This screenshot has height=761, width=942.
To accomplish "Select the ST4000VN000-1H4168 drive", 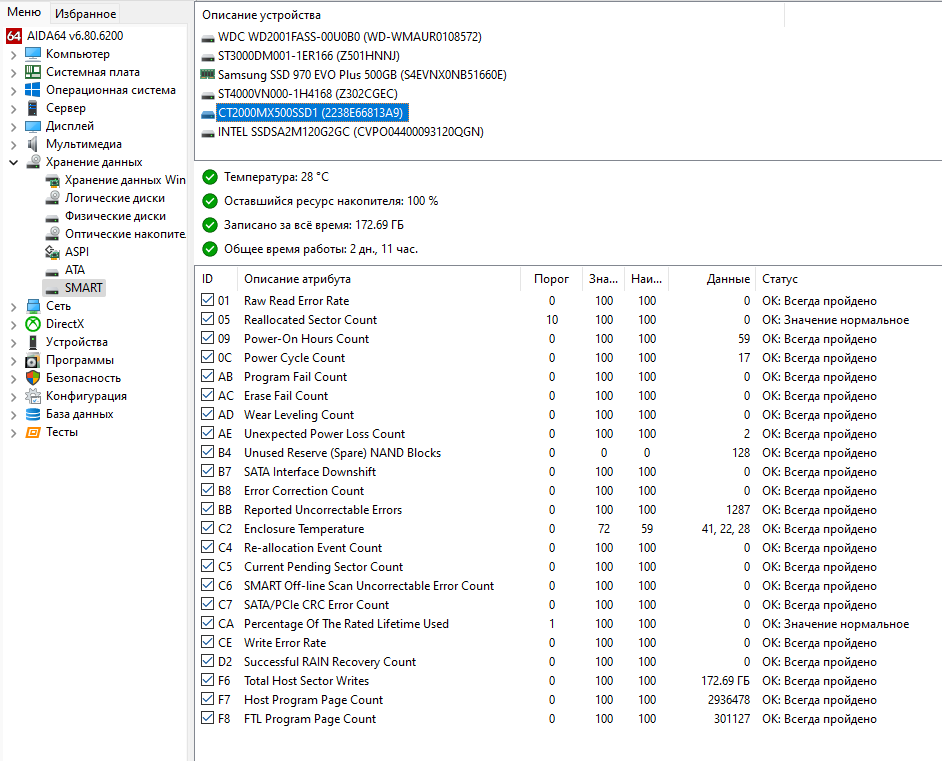I will pos(308,94).
